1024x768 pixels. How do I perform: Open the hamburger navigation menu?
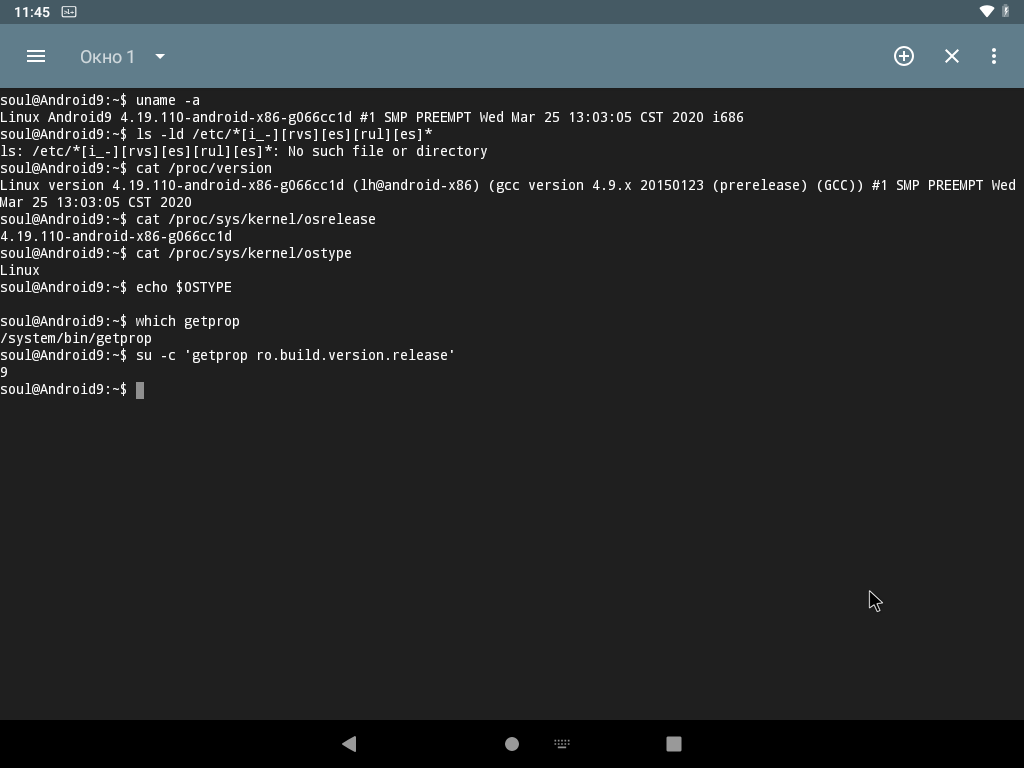(x=36, y=57)
